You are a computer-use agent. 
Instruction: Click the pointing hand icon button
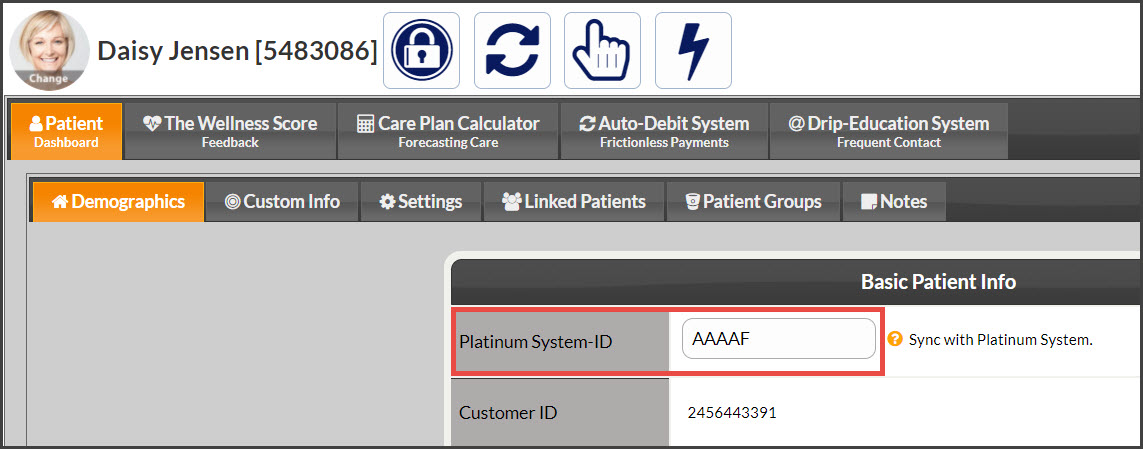pyautogui.click(x=602, y=50)
